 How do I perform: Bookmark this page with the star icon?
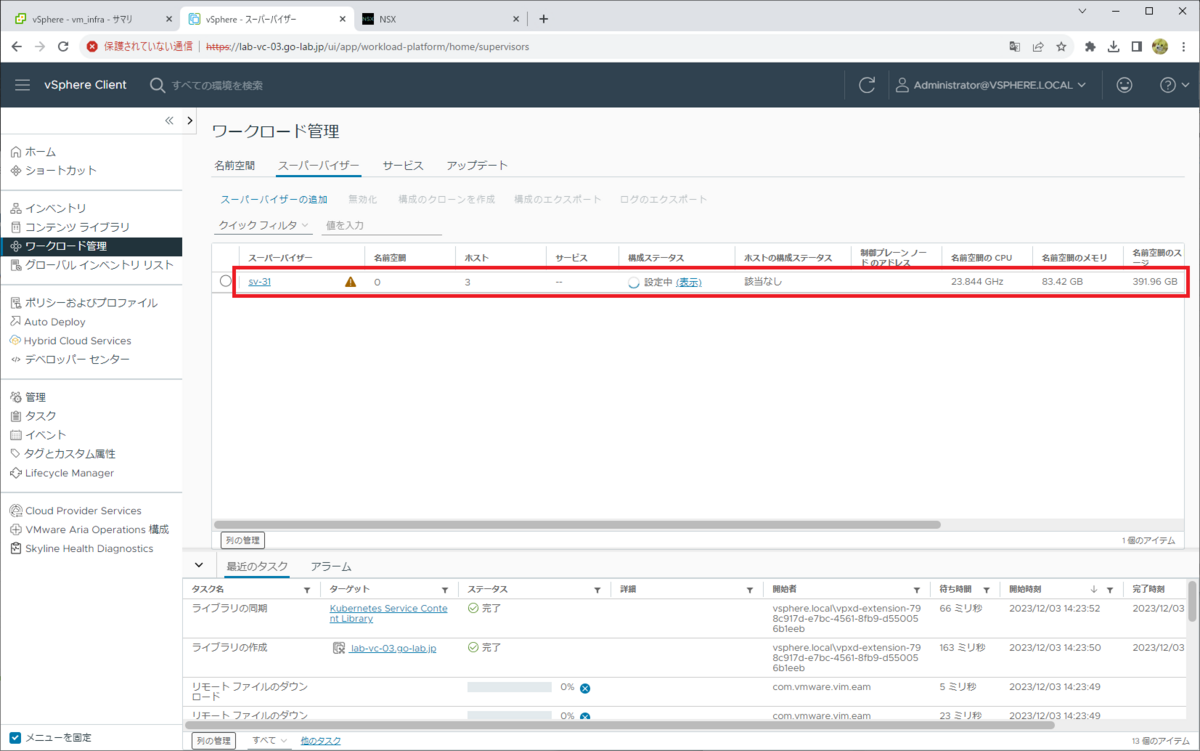[1061, 46]
